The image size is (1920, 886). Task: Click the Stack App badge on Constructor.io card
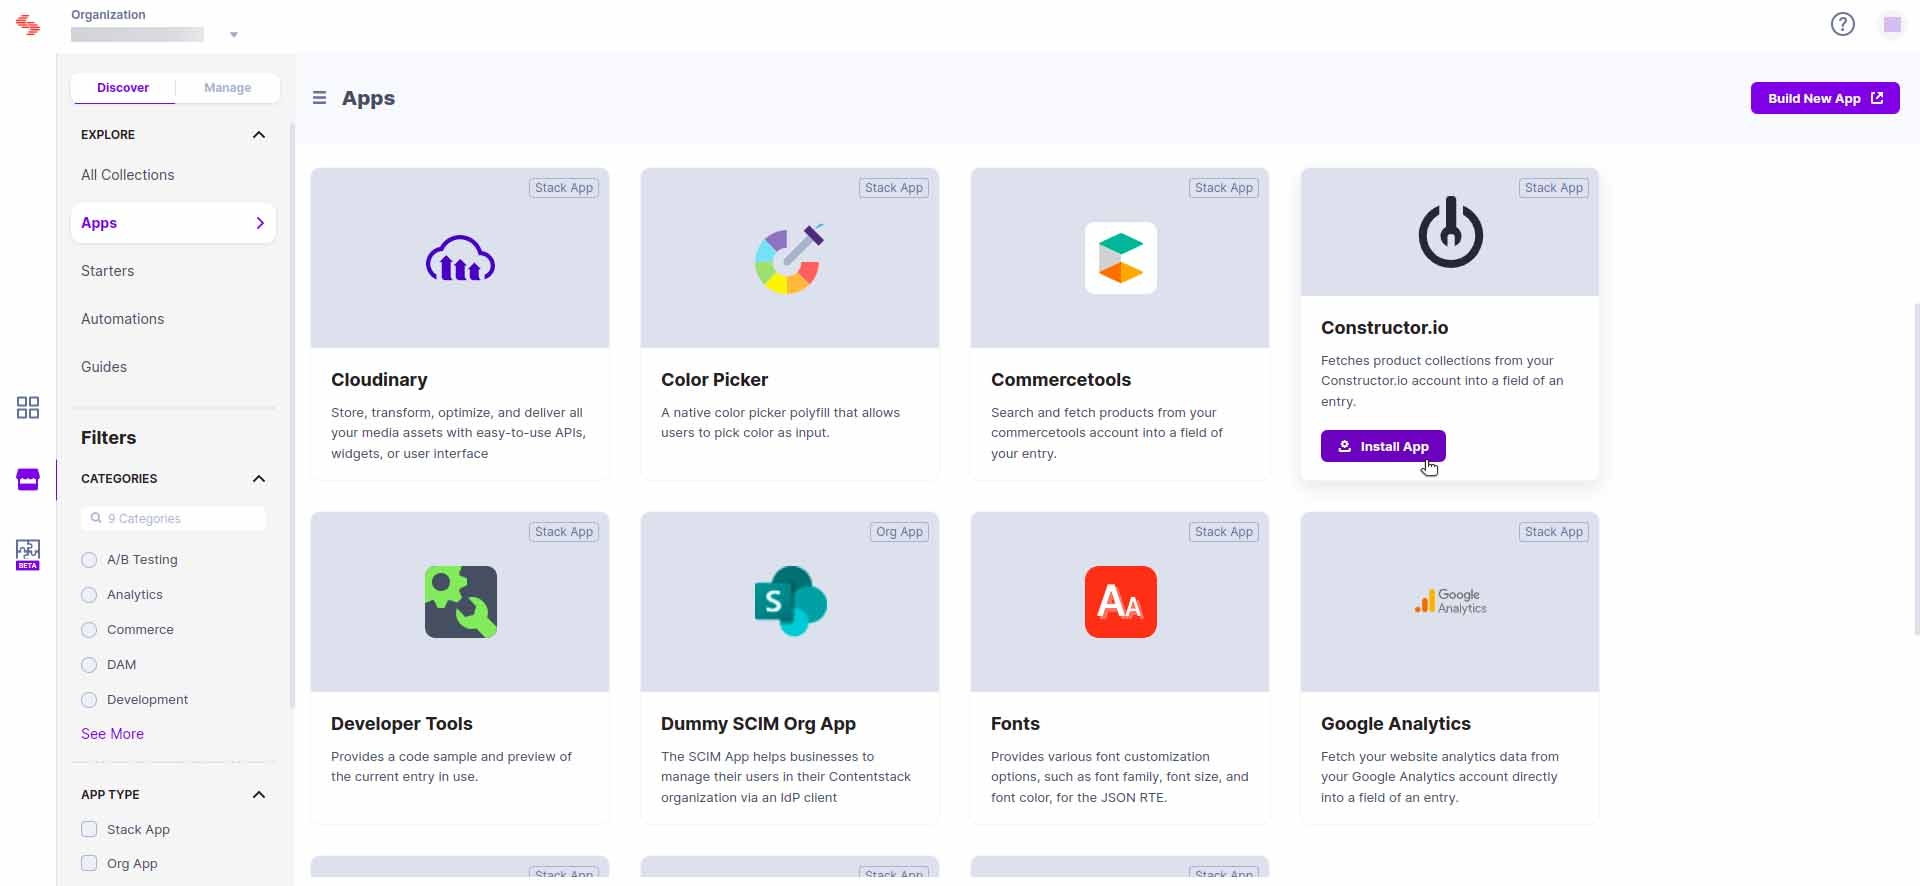click(1554, 188)
